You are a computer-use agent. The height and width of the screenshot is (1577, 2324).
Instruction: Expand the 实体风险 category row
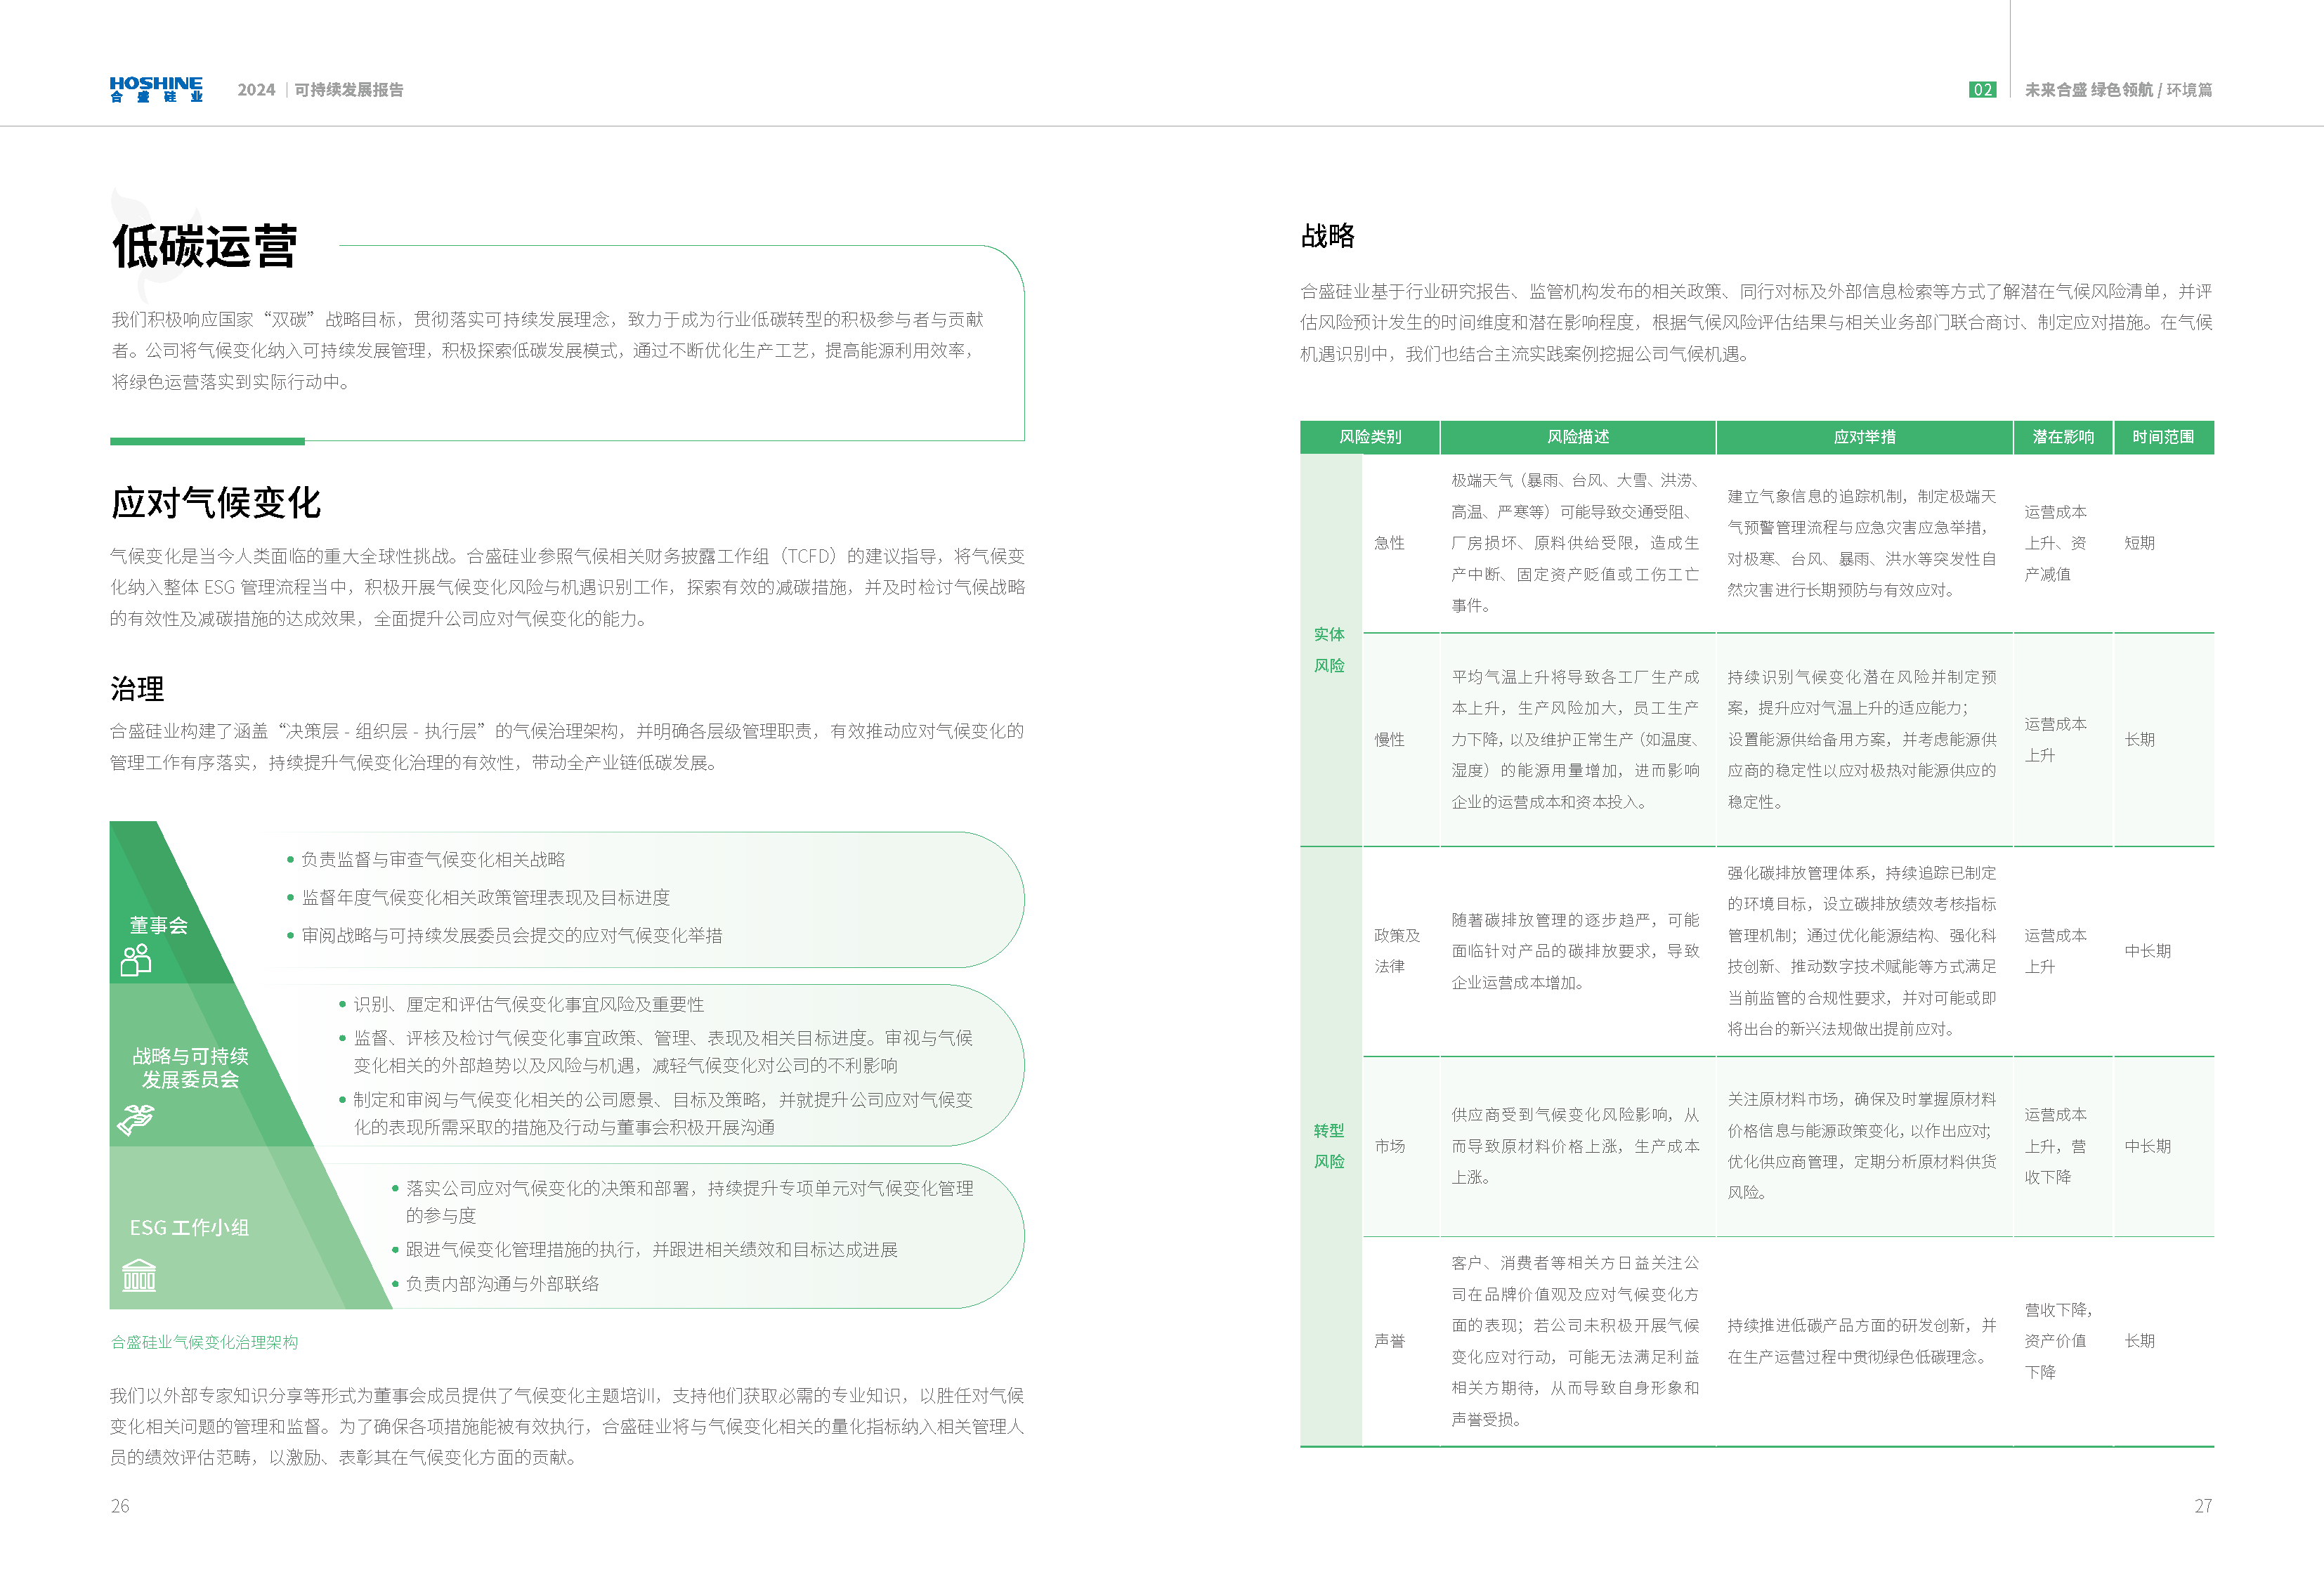click(x=1329, y=650)
